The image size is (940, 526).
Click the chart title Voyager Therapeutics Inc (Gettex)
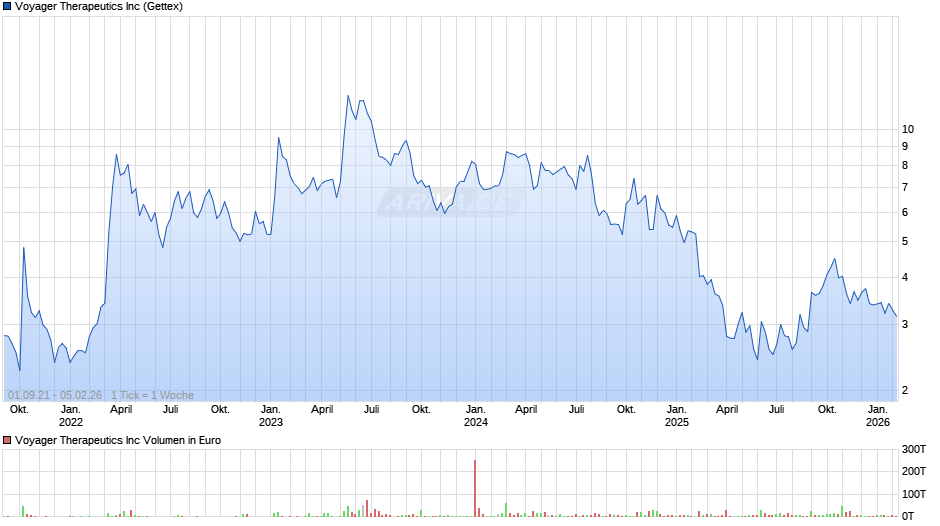click(x=99, y=7)
